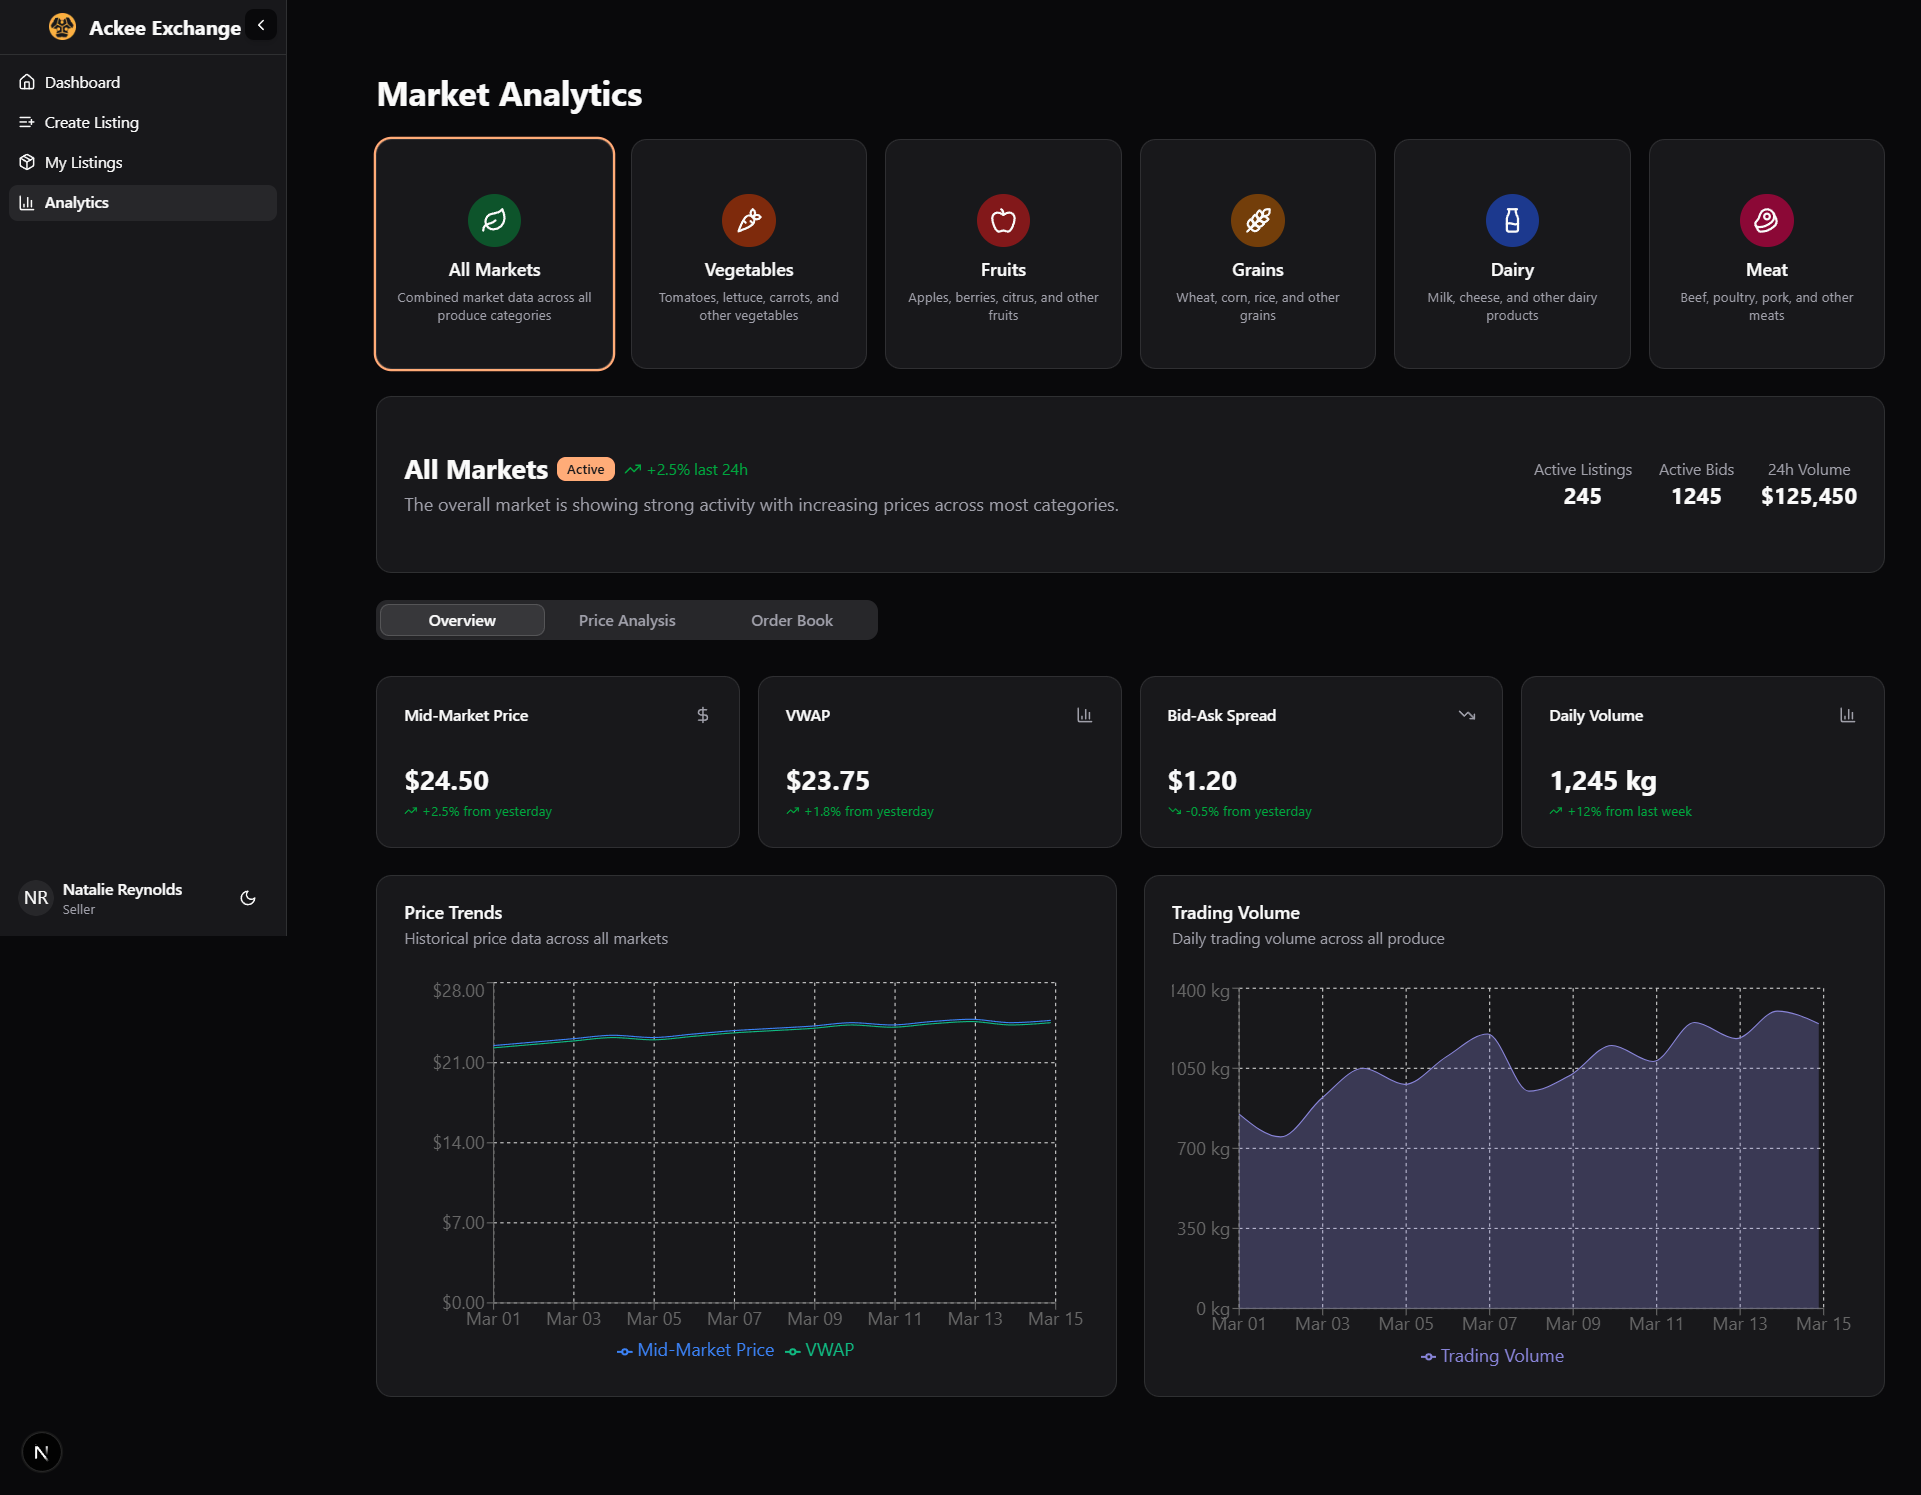Pick the Dairy milk bottle icon
Image resolution: width=1921 pixels, height=1495 pixels.
coord(1511,220)
